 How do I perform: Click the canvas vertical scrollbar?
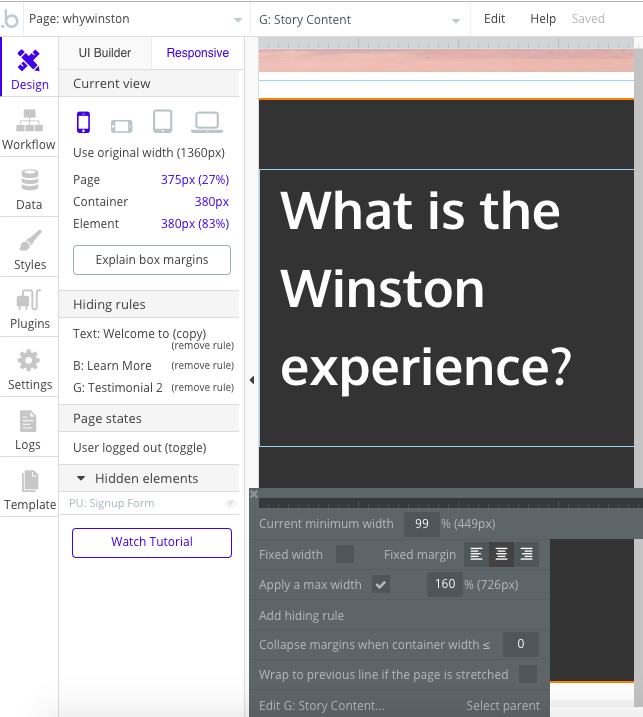638,380
